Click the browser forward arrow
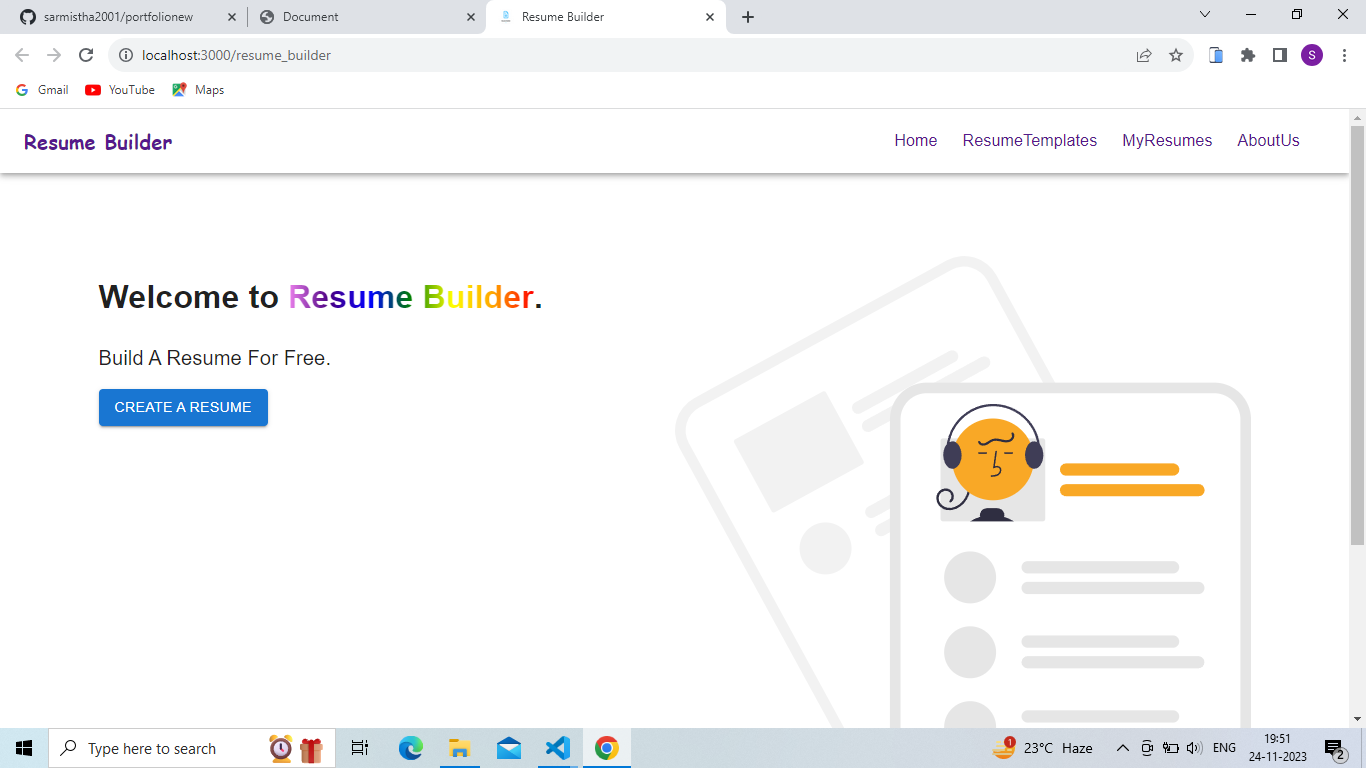Image resolution: width=1366 pixels, height=768 pixels. click(54, 55)
